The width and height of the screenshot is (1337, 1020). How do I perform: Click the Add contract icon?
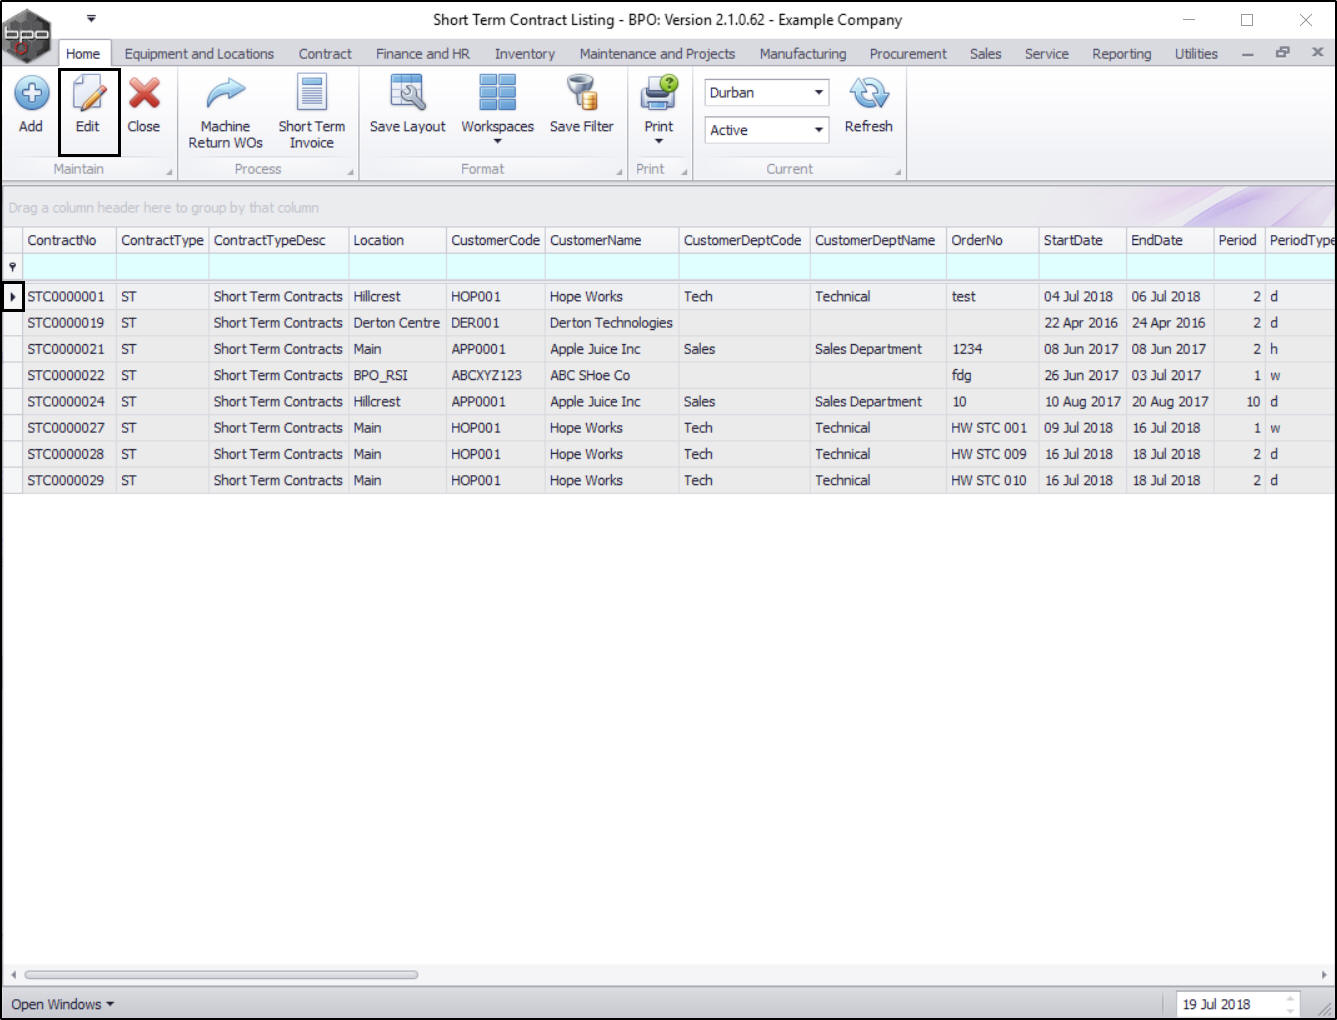[31, 94]
